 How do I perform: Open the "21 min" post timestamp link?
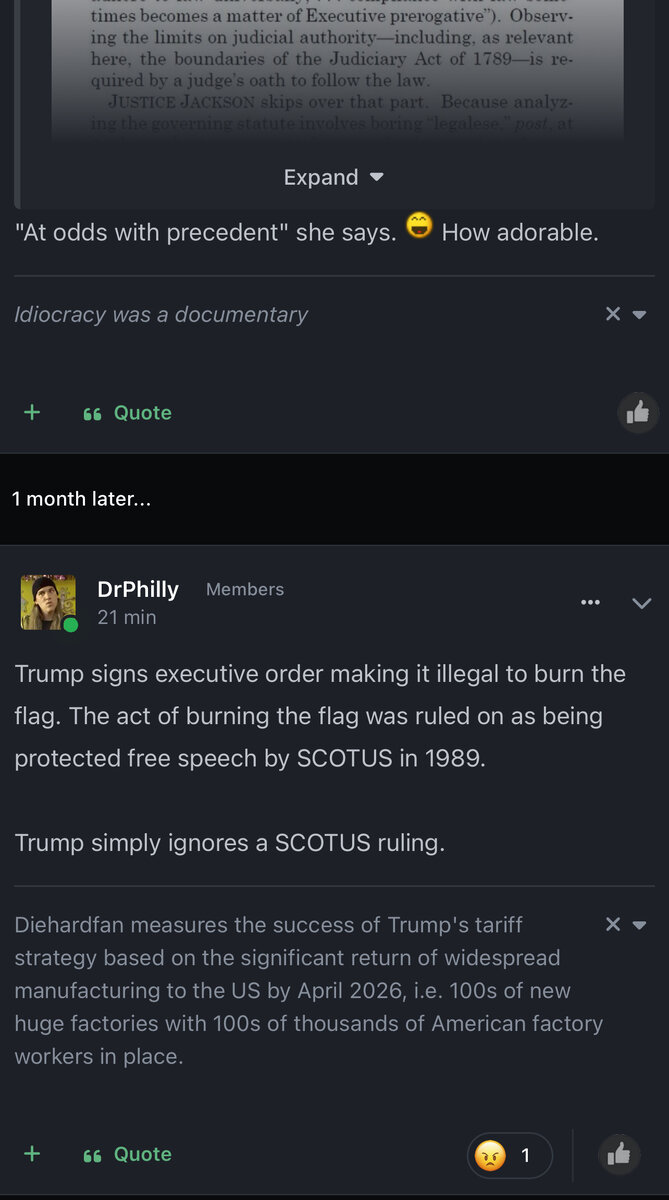[126, 618]
